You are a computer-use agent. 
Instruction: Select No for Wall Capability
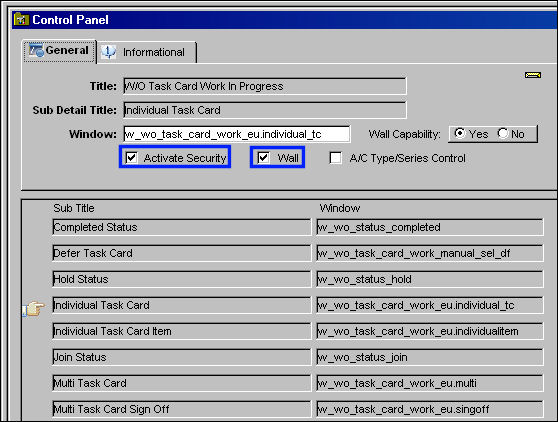click(503, 133)
